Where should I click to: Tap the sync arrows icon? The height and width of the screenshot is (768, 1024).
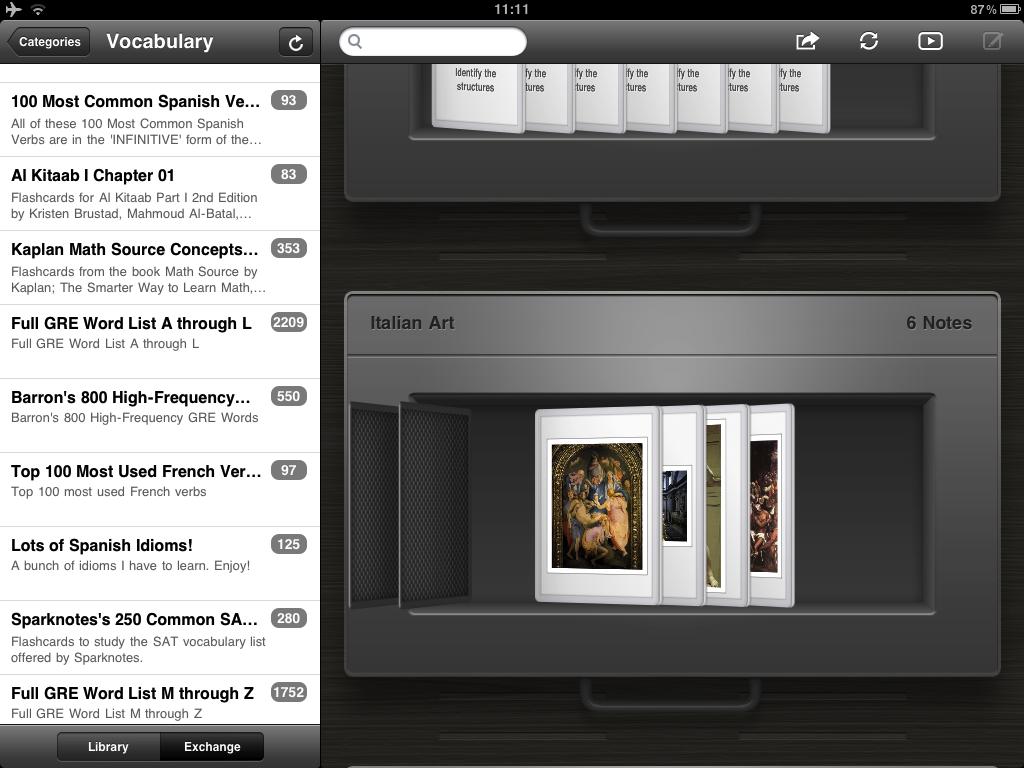pyautogui.click(x=869, y=41)
